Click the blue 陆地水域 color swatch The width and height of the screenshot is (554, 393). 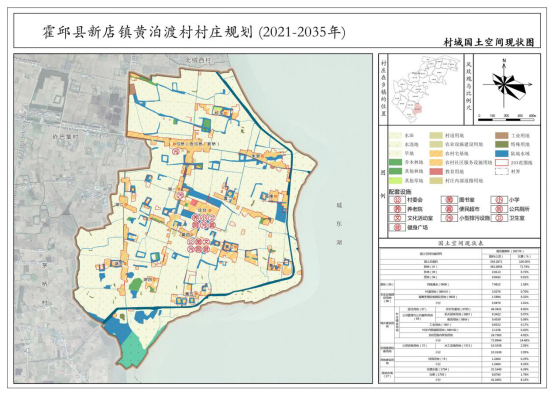502,154
